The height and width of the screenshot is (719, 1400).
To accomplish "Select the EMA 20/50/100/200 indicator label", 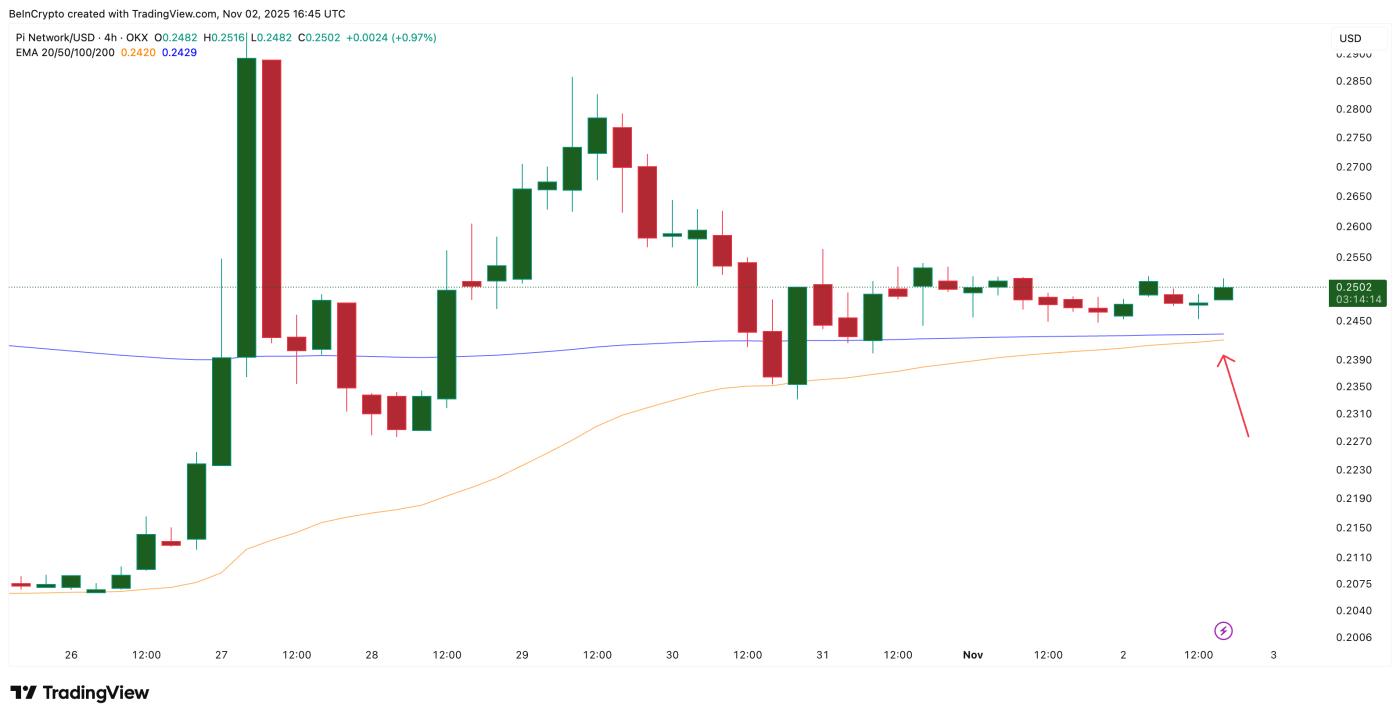I will click(65, 52).
